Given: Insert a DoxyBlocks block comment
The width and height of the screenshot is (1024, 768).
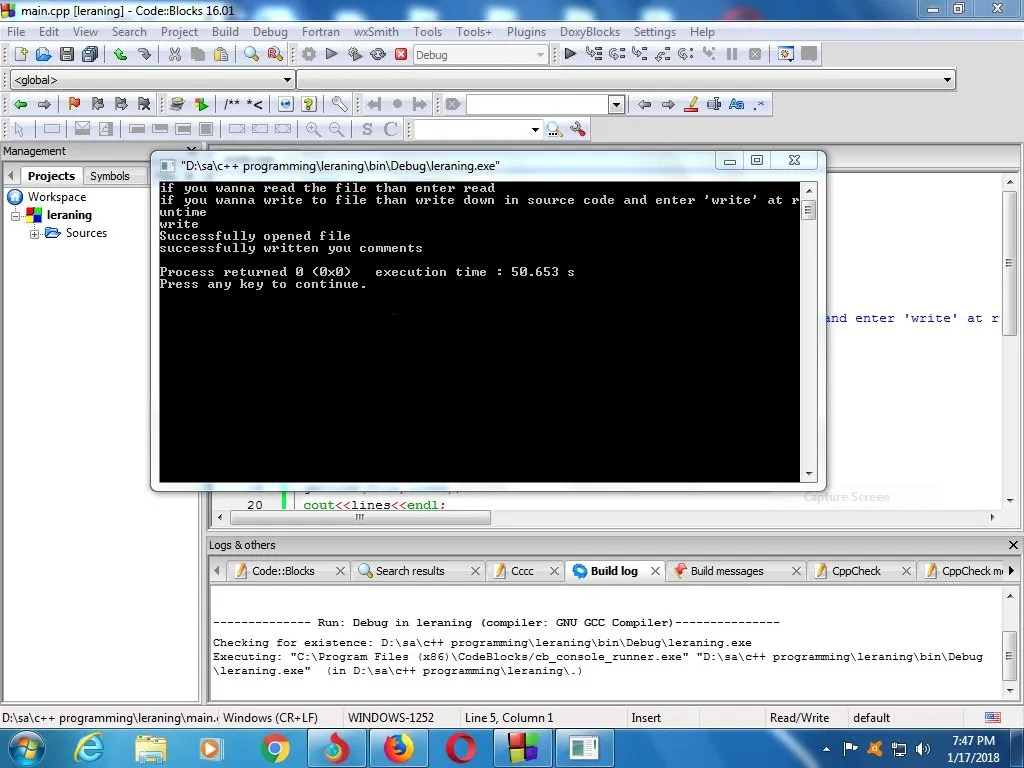Looking at the screenshot, I should coord(232,104).
